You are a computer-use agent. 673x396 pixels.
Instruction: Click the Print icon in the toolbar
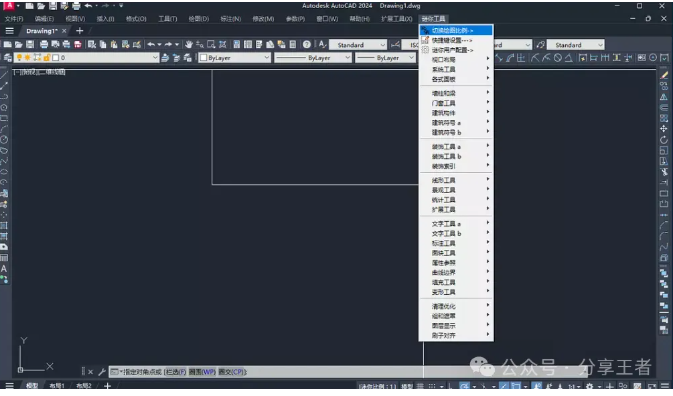coord(44,45)
